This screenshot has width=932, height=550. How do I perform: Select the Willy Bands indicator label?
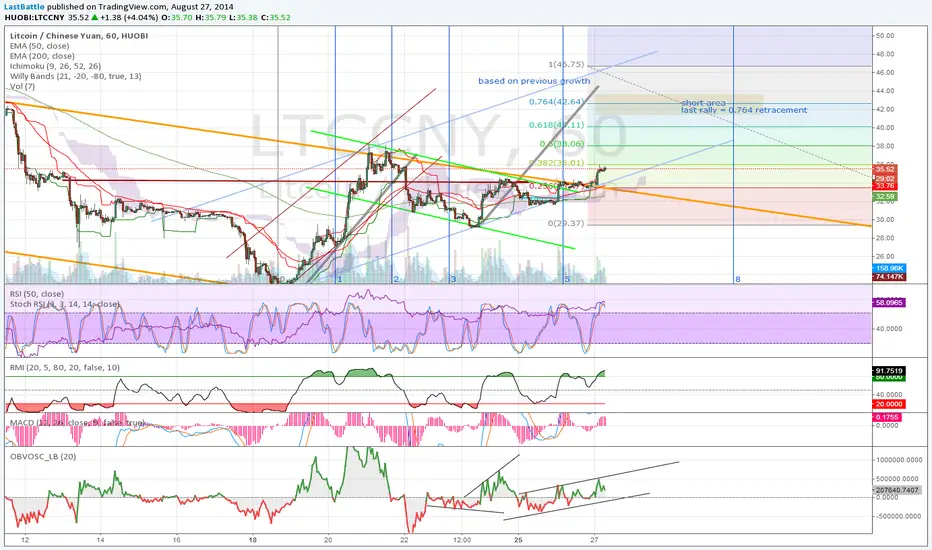tap(75, 76)
